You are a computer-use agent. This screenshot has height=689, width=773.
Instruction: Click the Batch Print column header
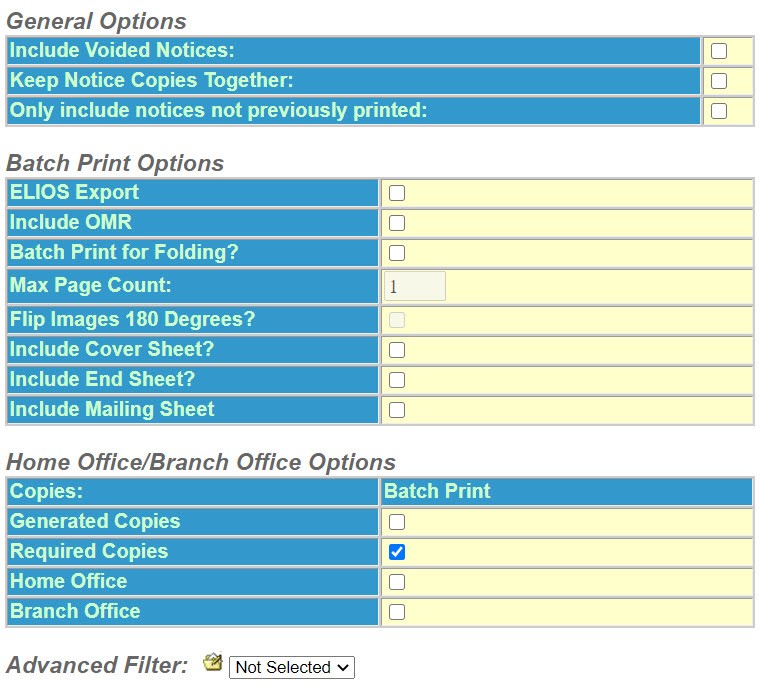coord(438,492)
